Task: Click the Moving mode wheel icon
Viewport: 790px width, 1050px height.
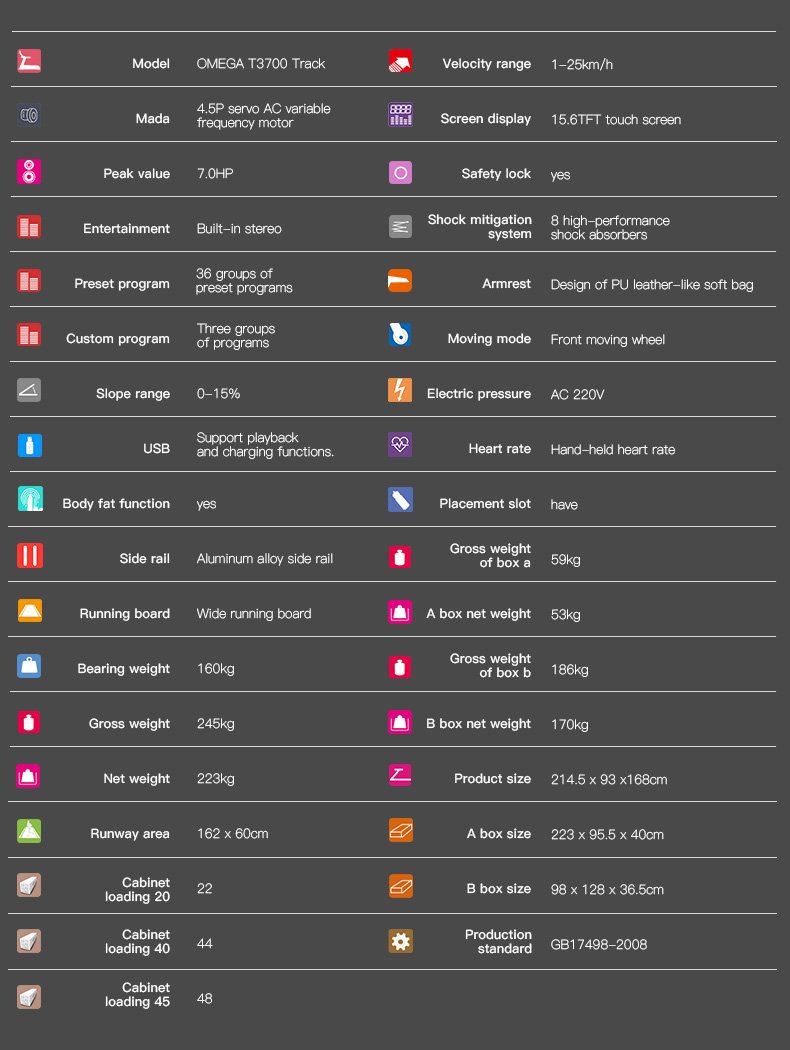Action: click(x=400, y=336)
